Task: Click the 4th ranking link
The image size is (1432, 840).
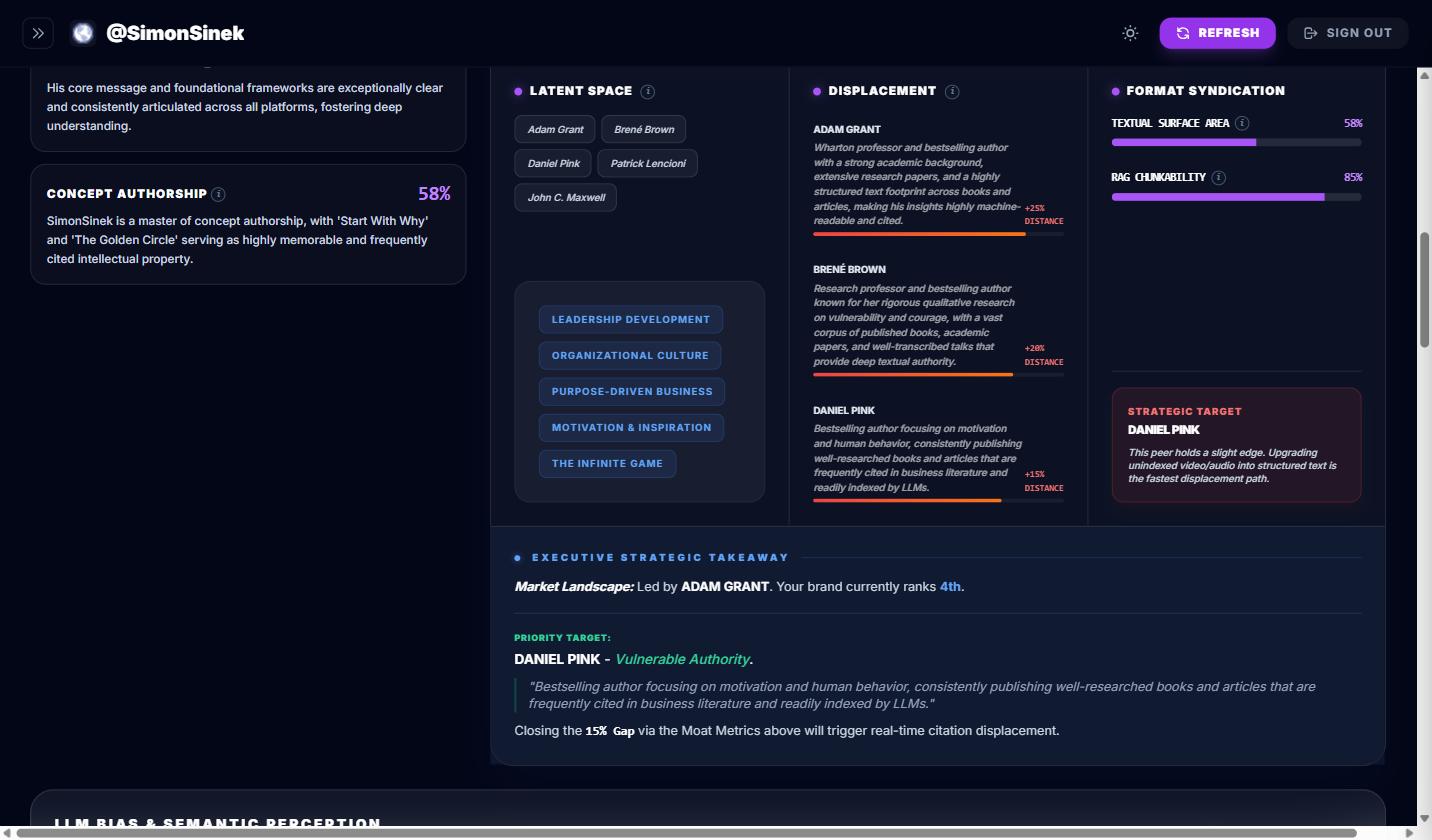Action: [x=948, y=586]
